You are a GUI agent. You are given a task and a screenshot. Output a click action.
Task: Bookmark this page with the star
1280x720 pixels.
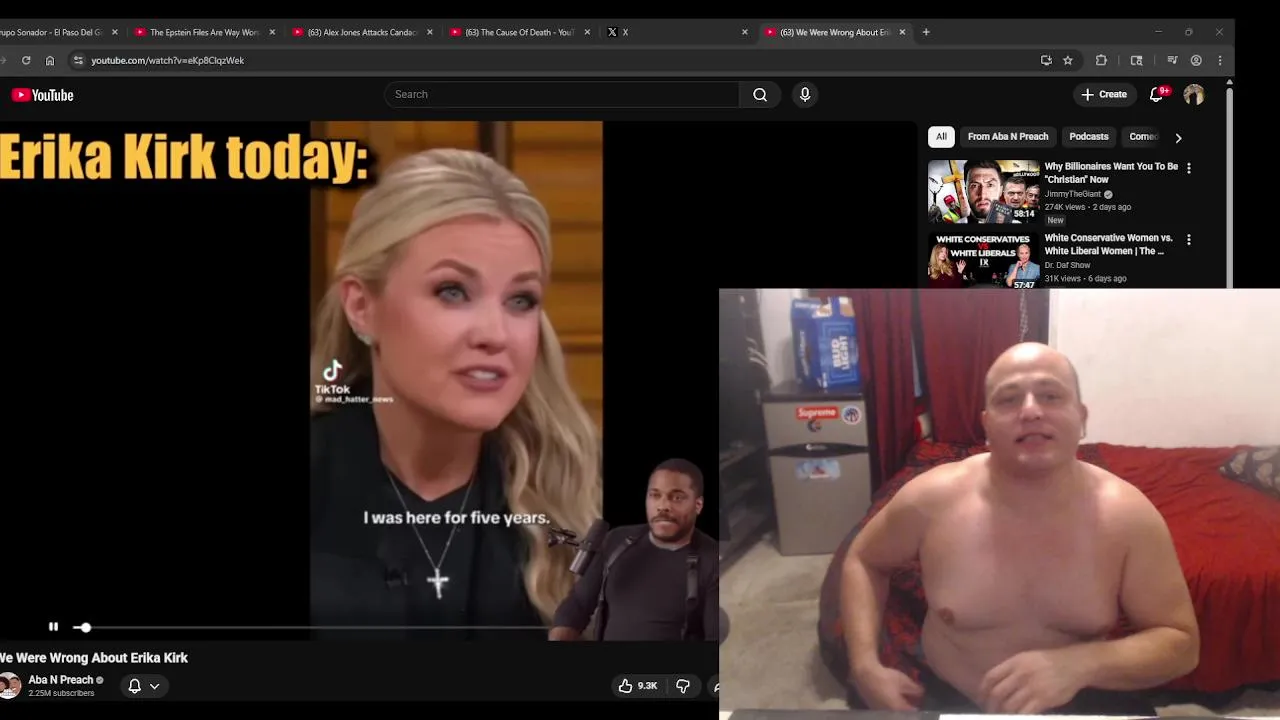tap(1068, 60)
